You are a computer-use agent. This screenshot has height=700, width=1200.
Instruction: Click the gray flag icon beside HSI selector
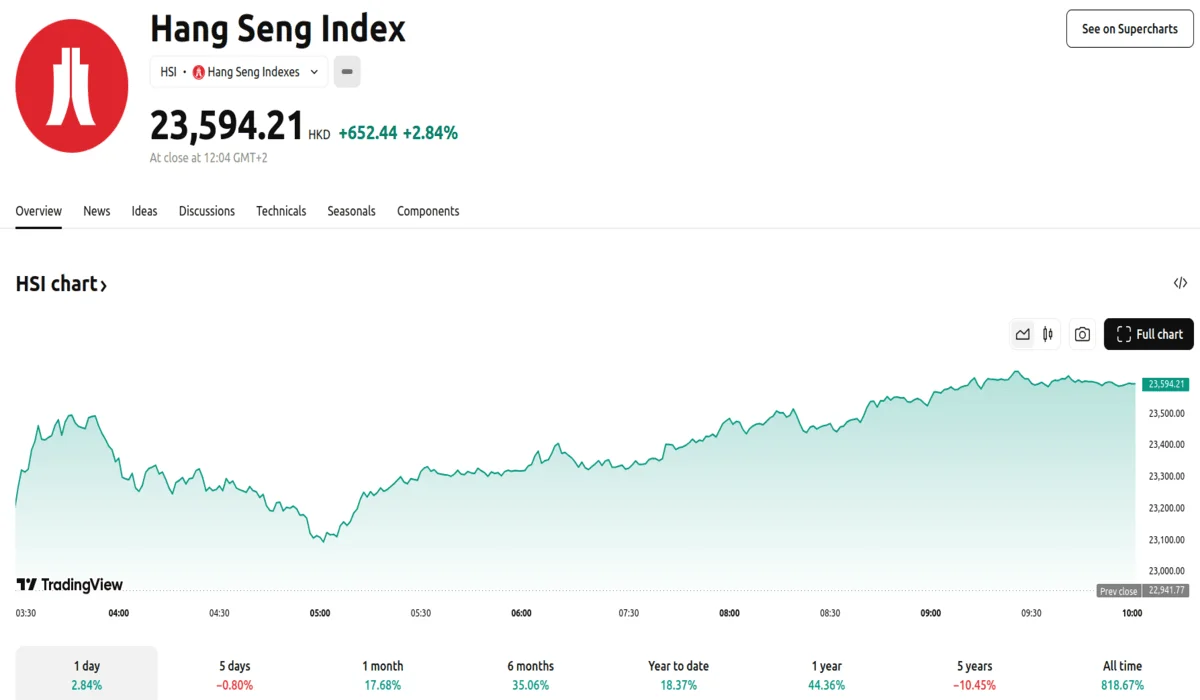coord(347,72)
